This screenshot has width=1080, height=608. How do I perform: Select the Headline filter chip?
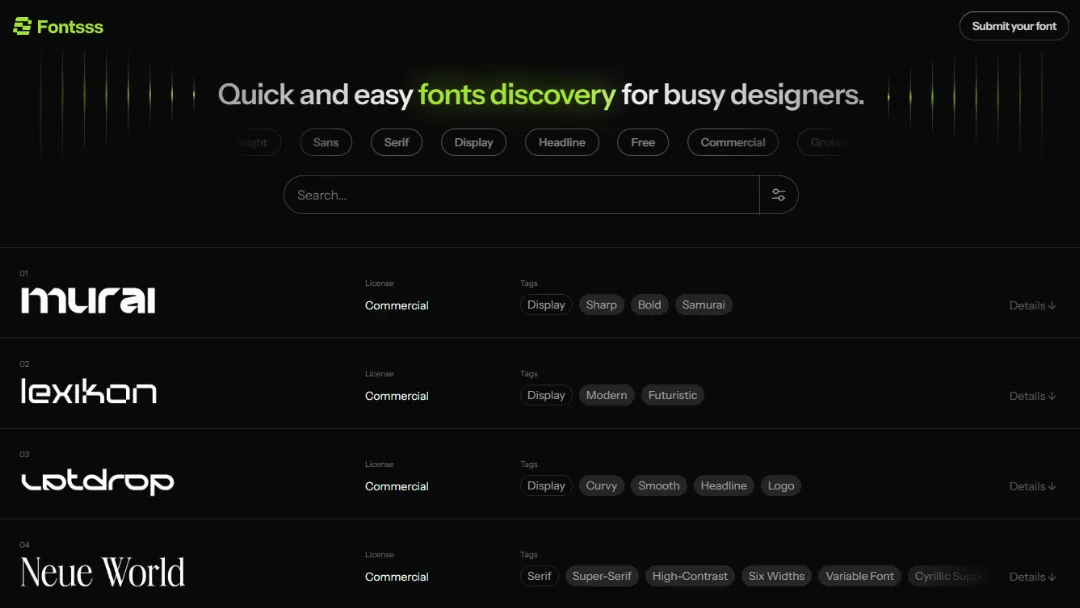tap(562, 142)
